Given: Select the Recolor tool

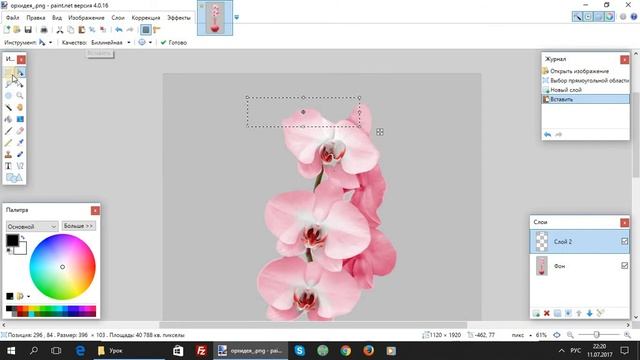Looking at the screenshot, I should (x=20, y=154).
